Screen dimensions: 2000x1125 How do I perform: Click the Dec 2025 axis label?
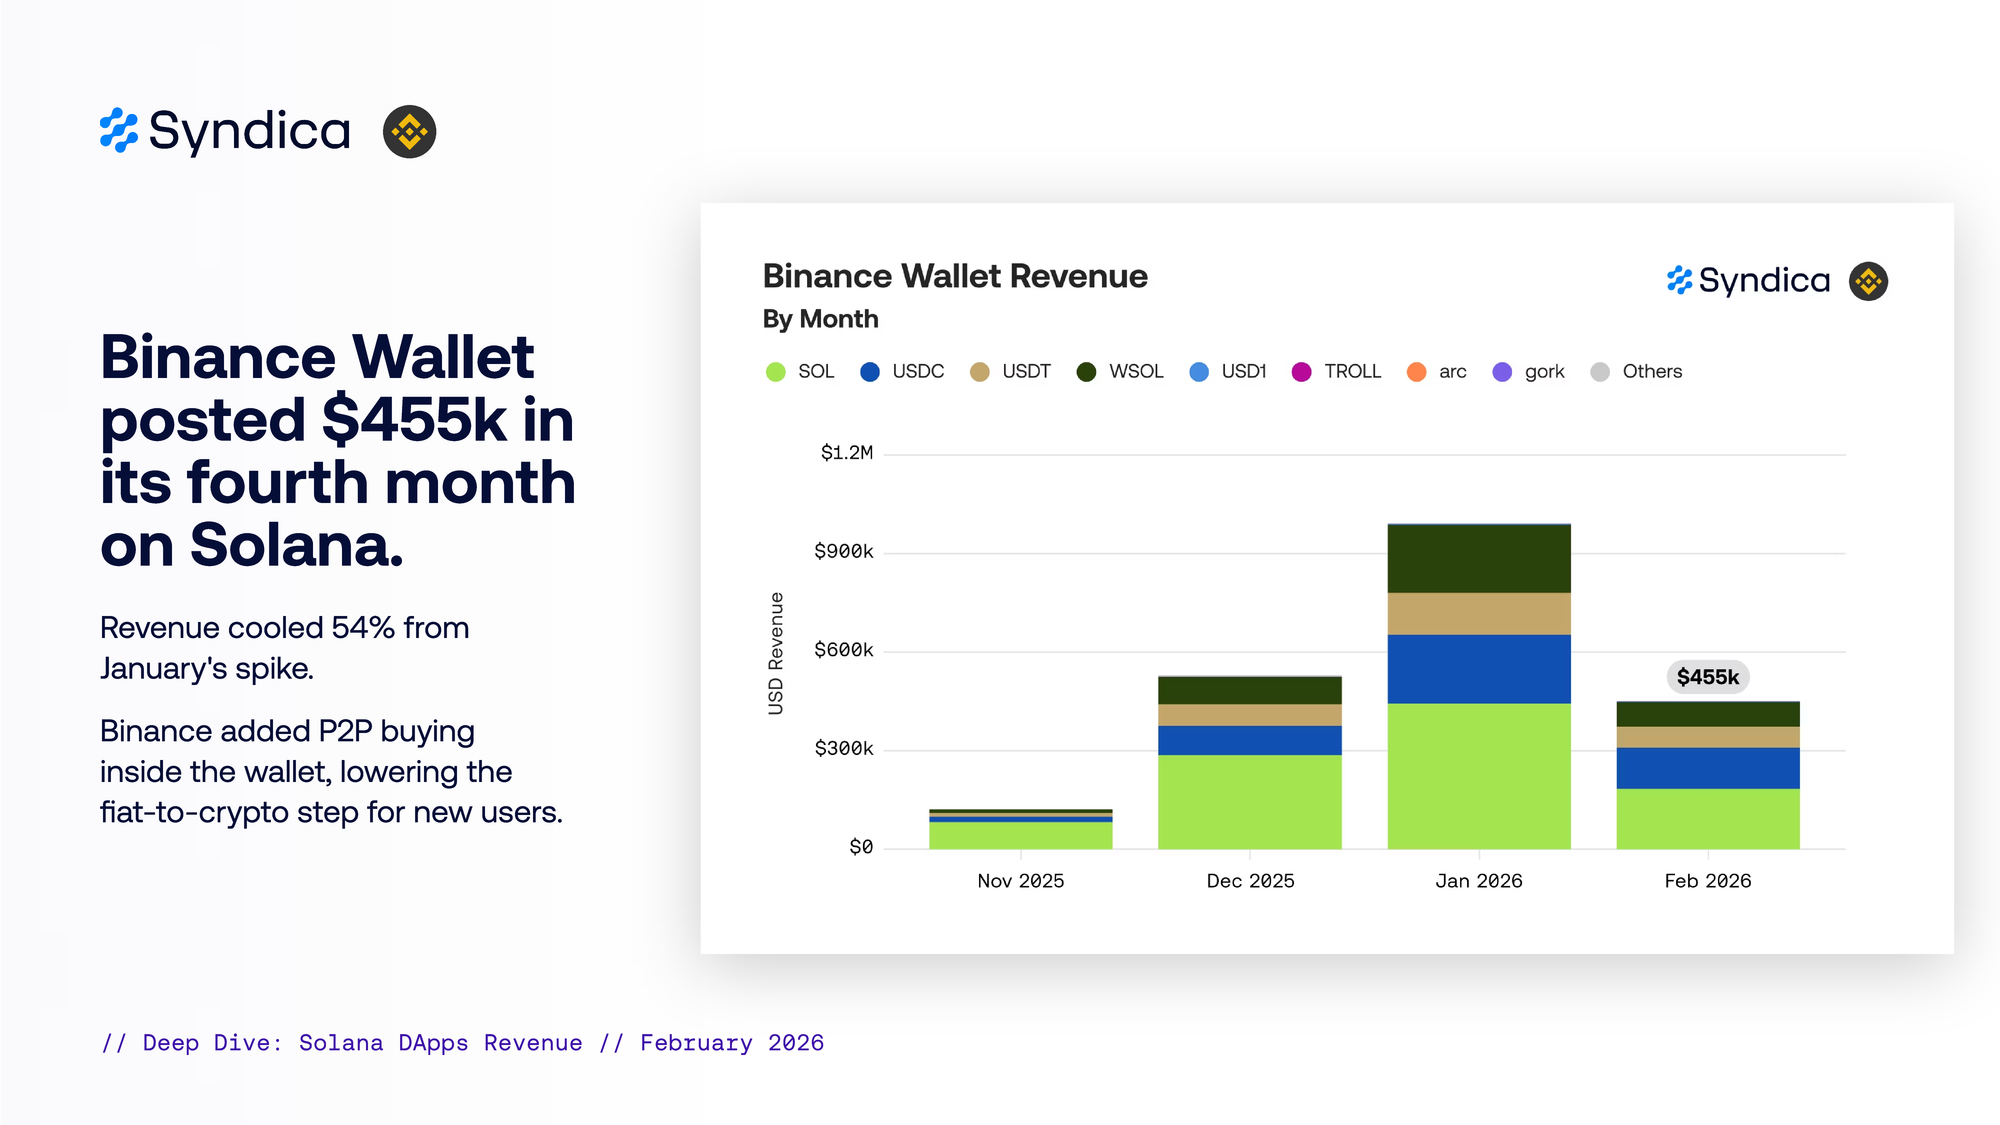1250,881
